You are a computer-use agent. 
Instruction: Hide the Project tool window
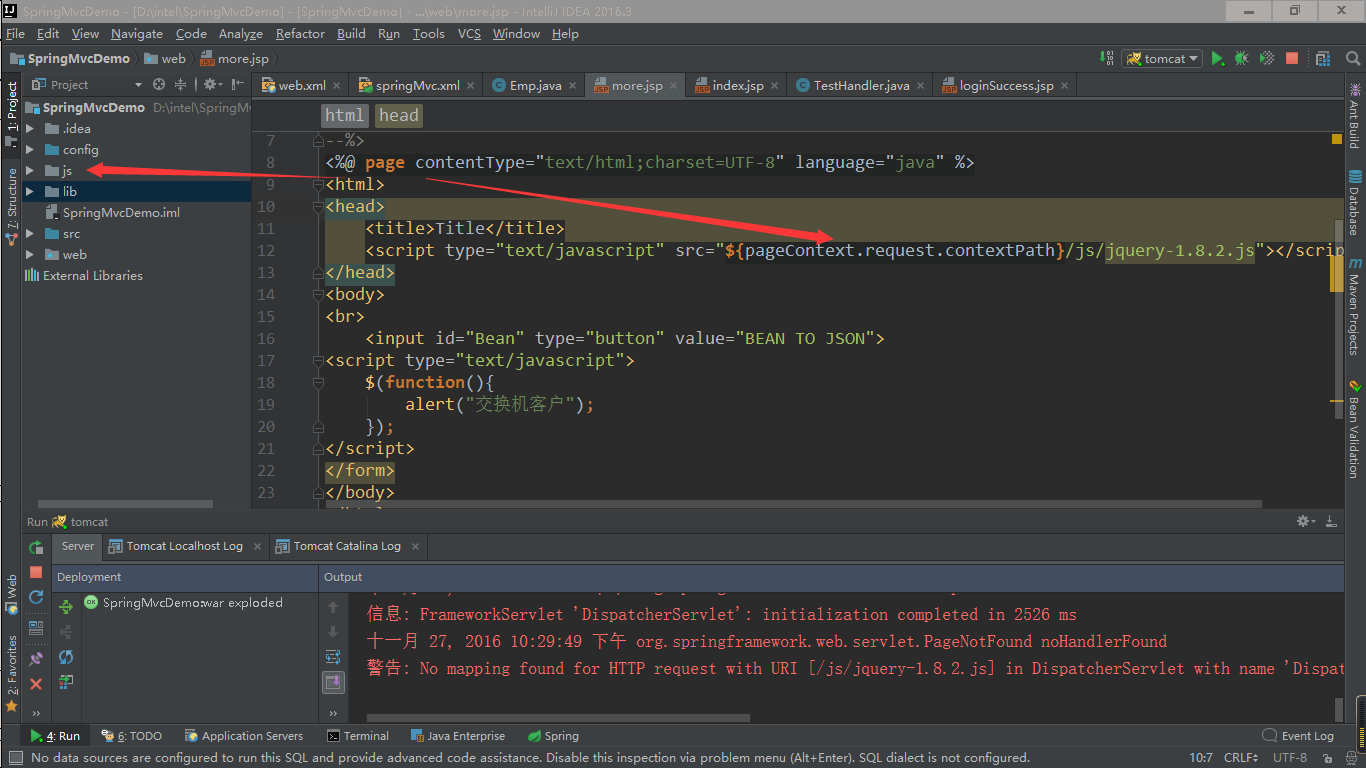(x=238, y=85)
